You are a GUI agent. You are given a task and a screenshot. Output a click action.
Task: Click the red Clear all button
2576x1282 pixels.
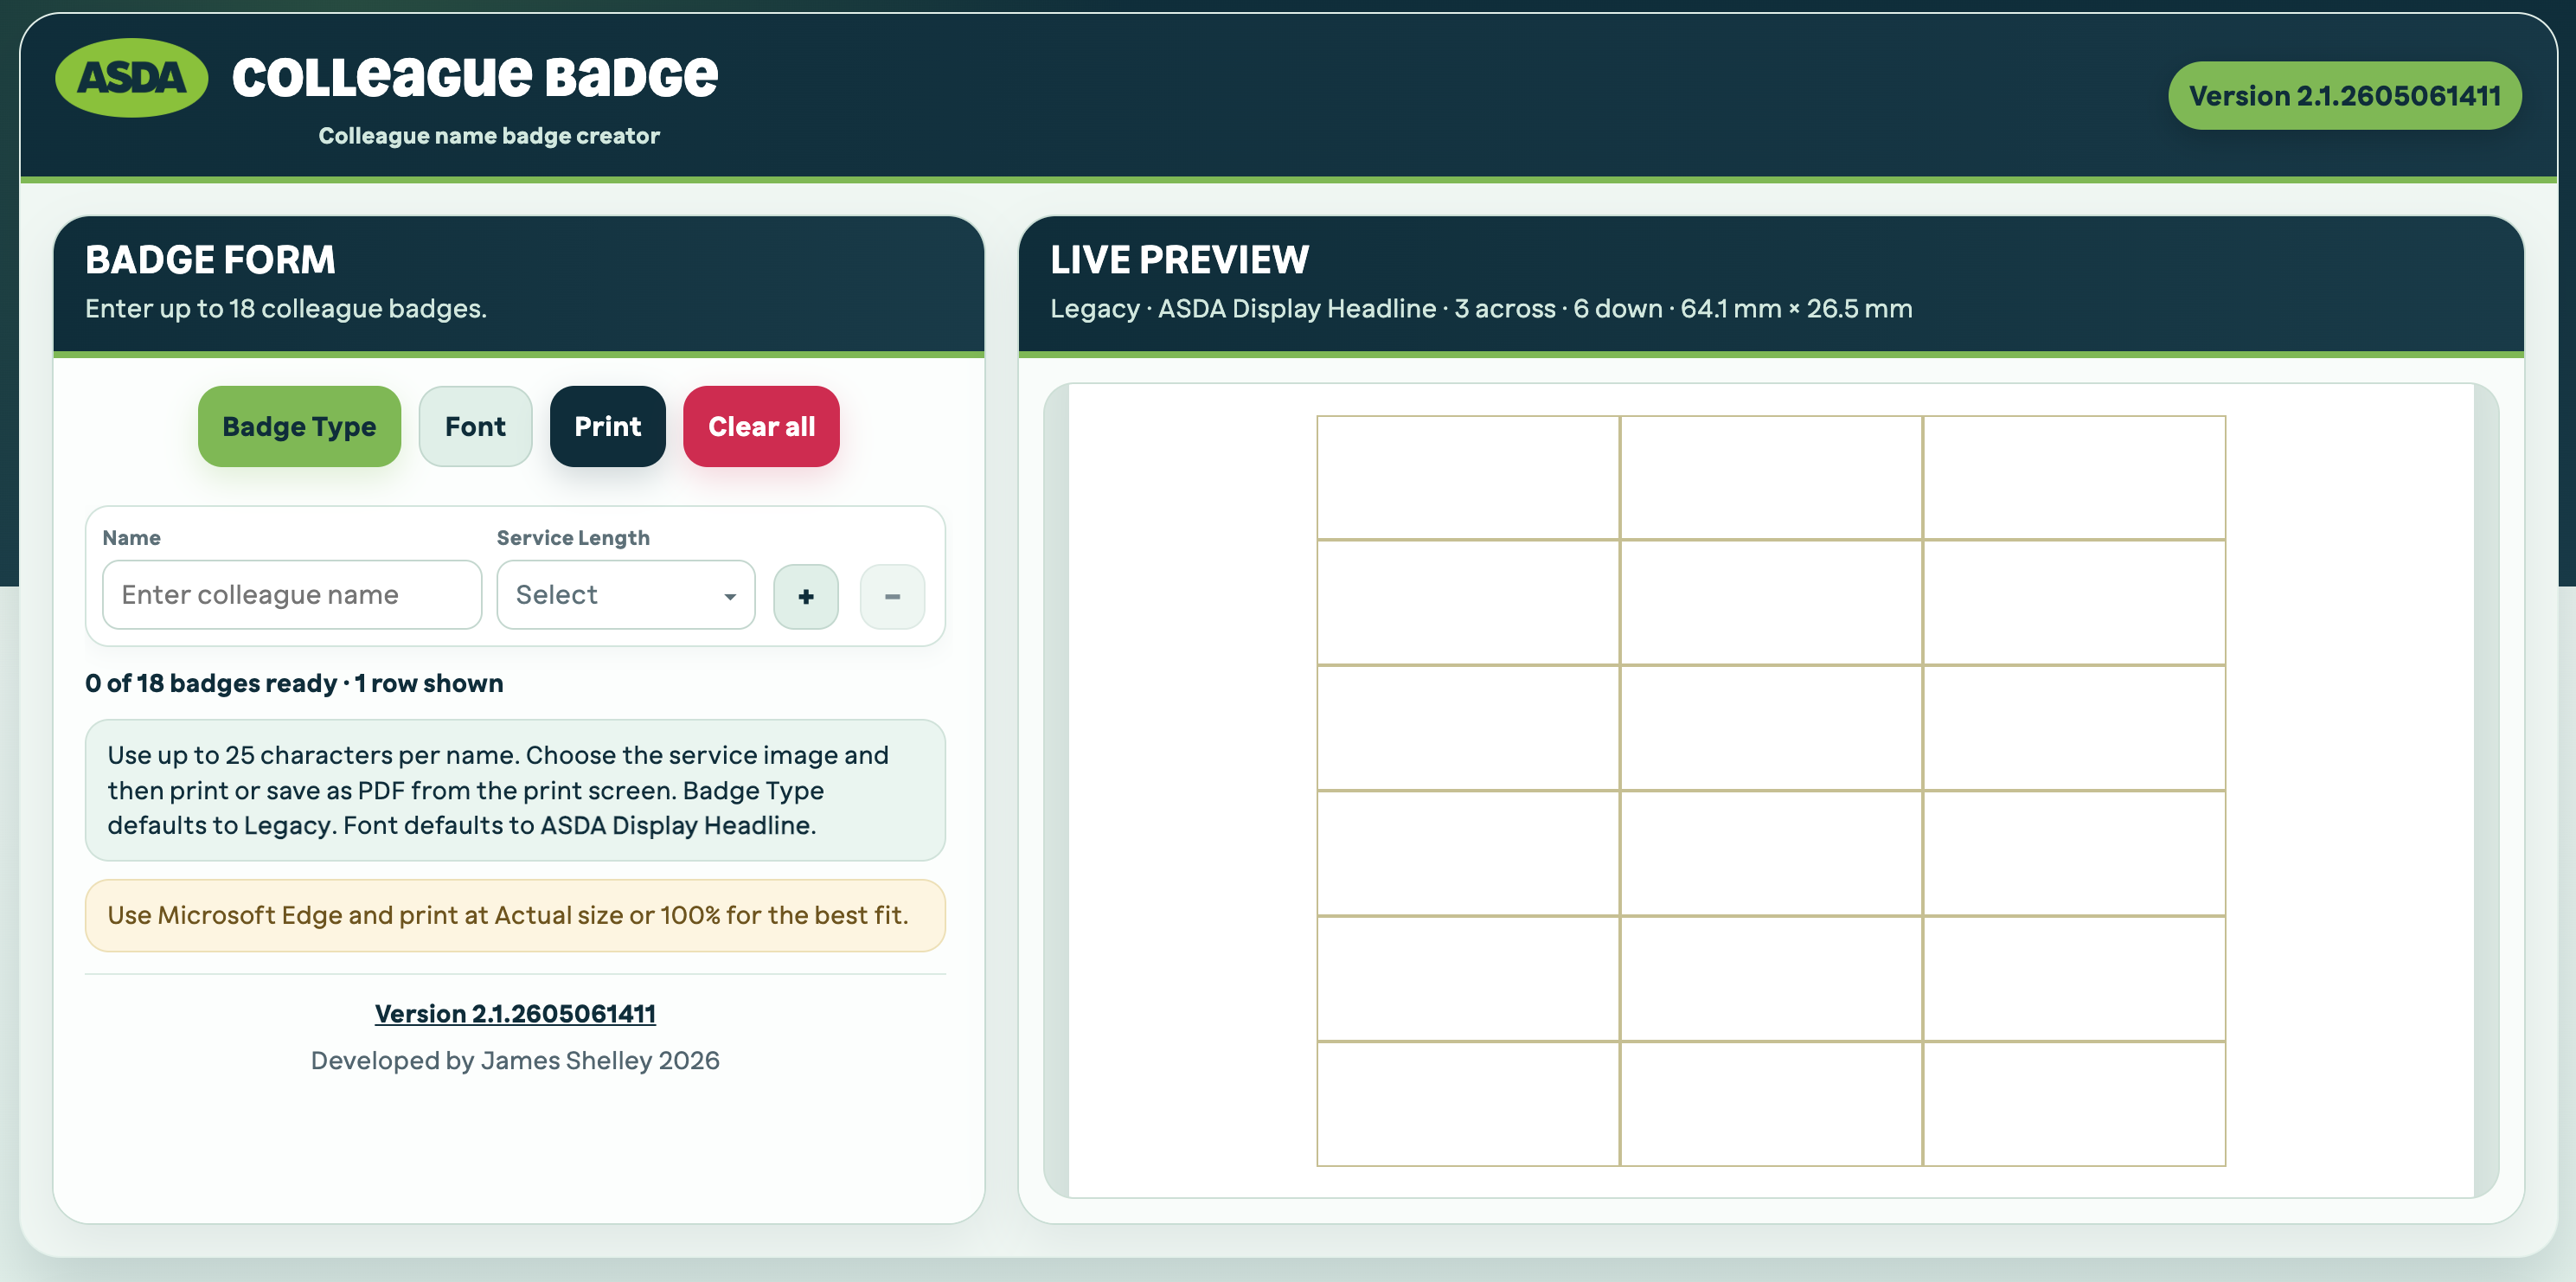click(x=761, y=426)
